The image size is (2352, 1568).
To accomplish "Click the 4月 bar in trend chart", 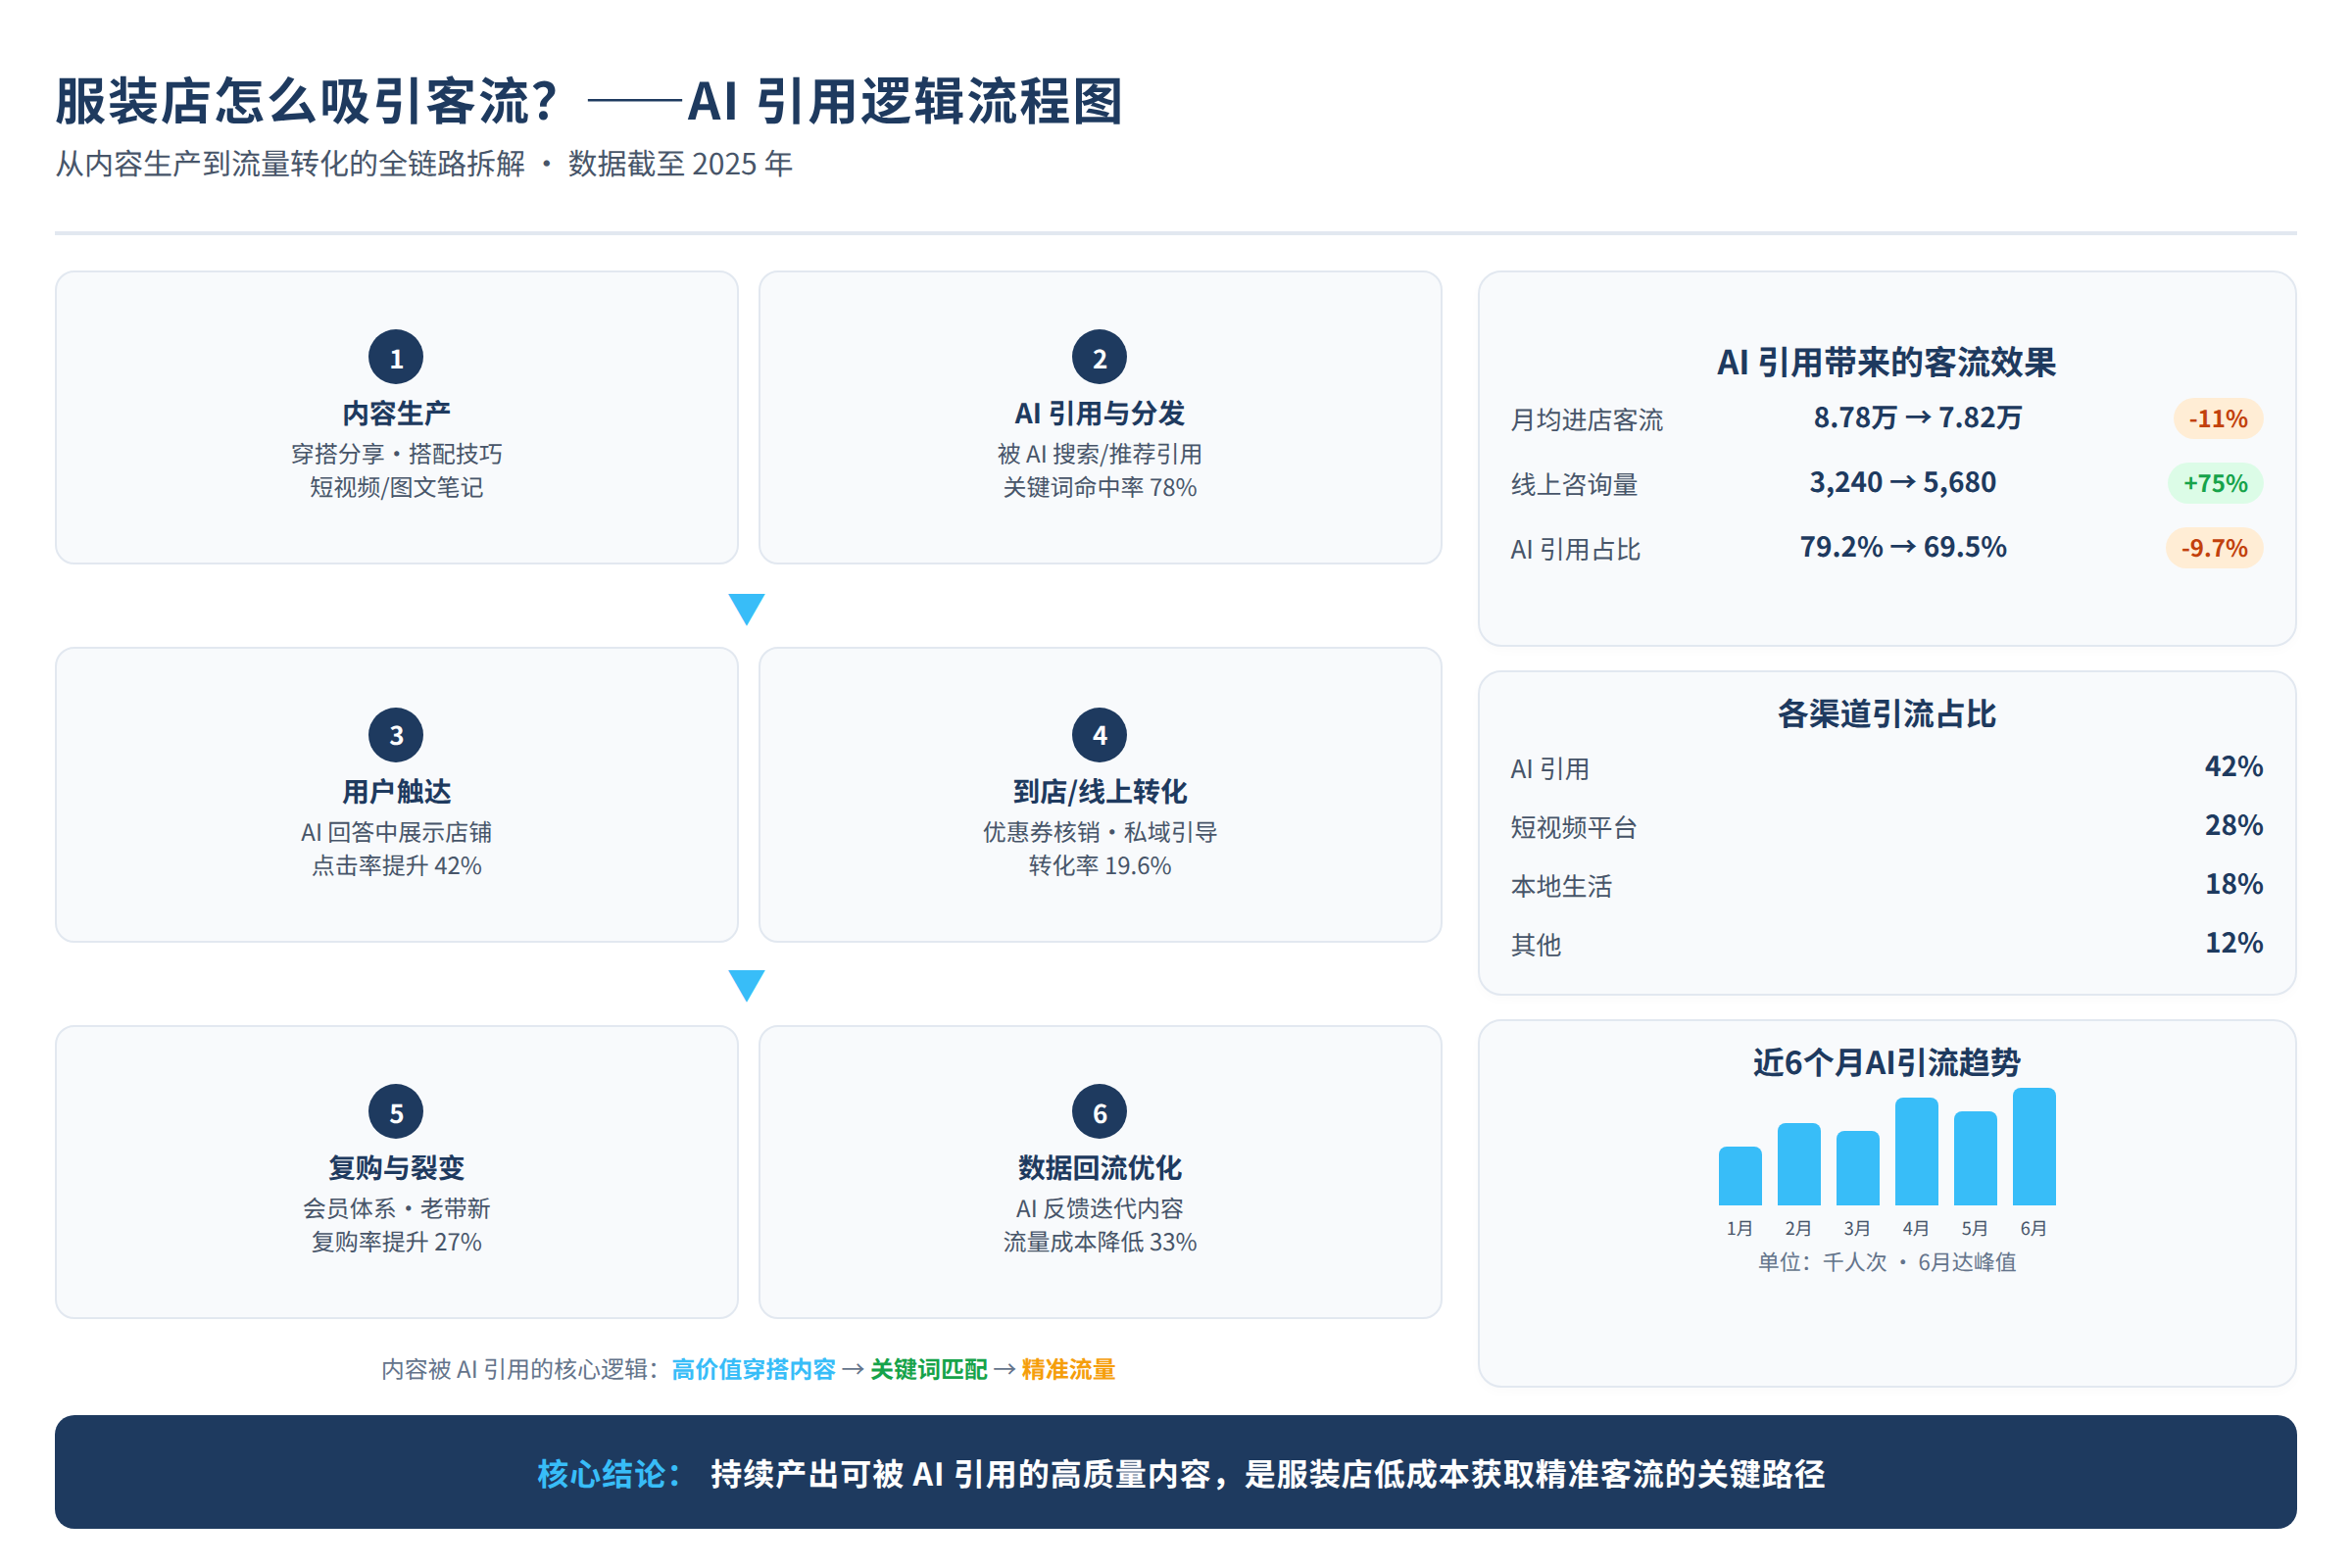I will 1916,1151.
